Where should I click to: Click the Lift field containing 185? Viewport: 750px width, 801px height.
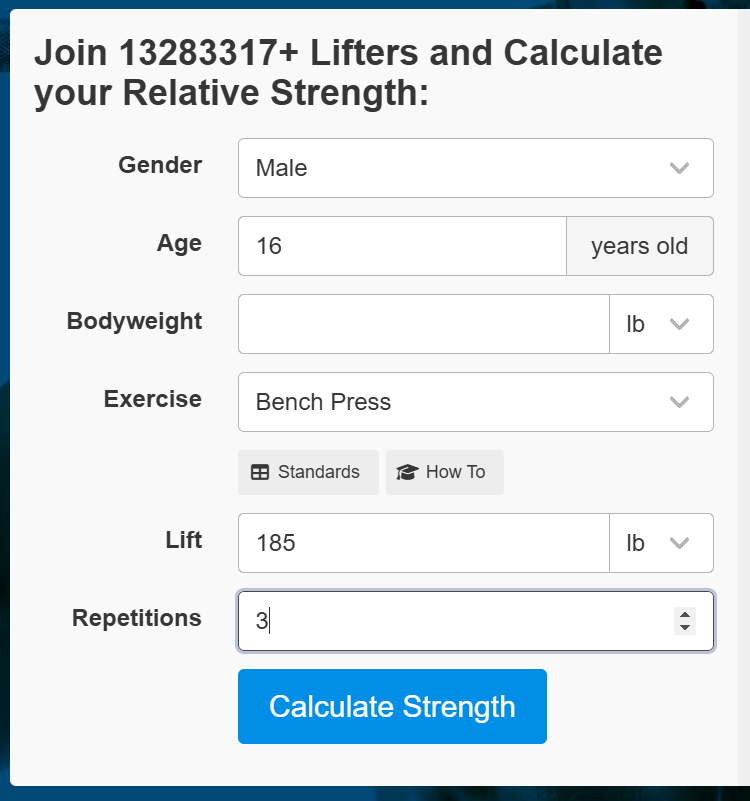424,543
